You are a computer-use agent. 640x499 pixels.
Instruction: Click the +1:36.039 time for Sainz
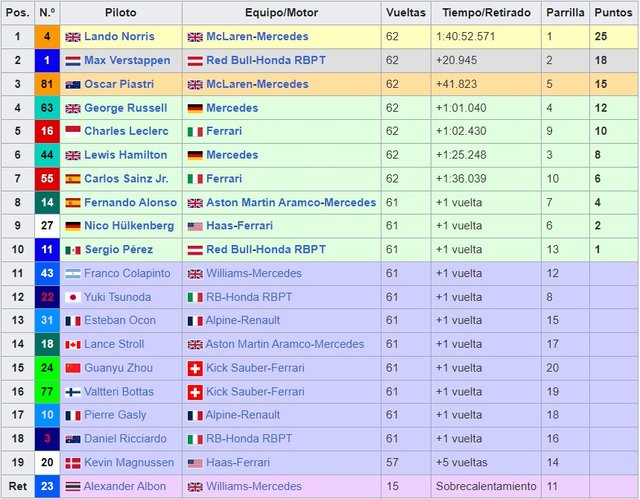[x=461, y=179]
